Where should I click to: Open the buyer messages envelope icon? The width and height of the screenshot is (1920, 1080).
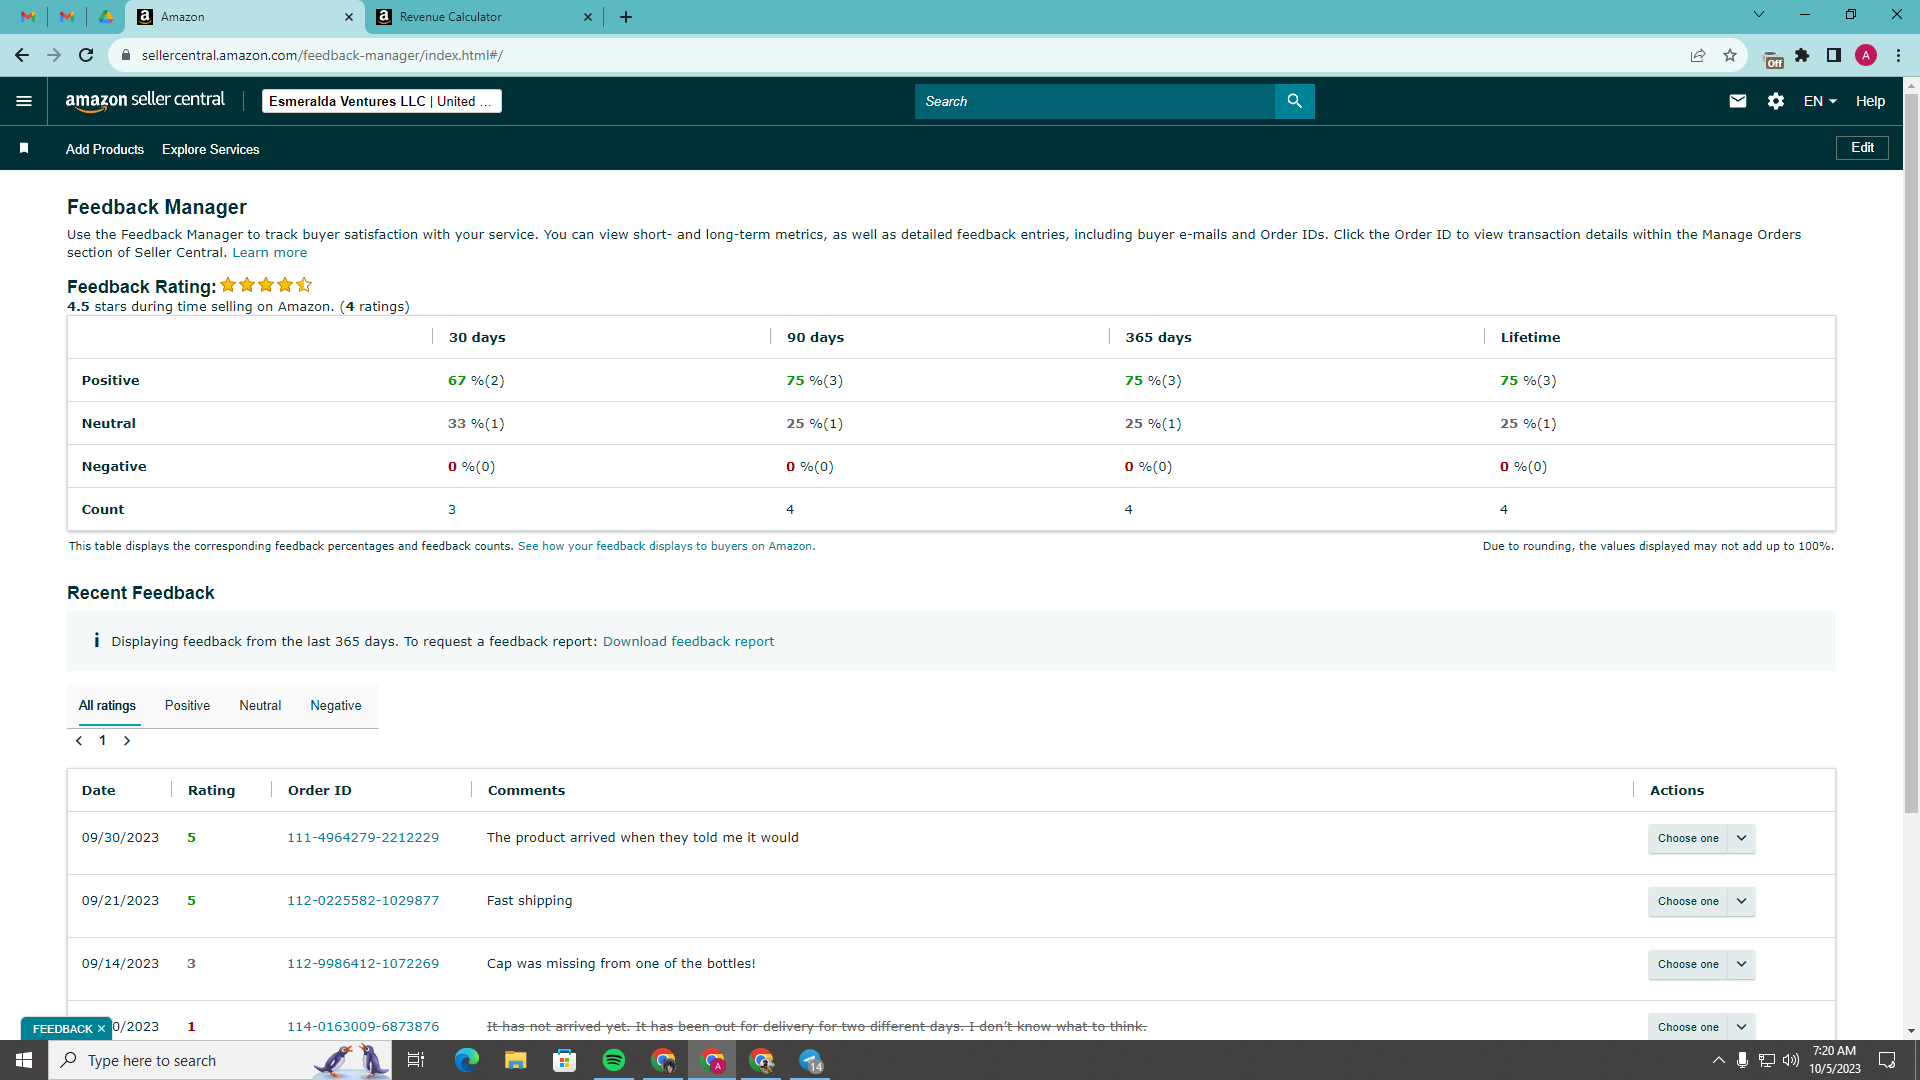tap(1738, 101)
